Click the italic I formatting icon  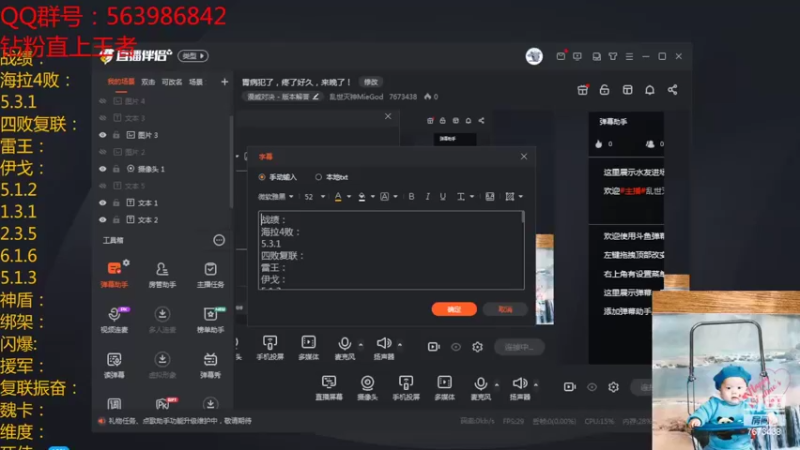[x=428, y=196]
